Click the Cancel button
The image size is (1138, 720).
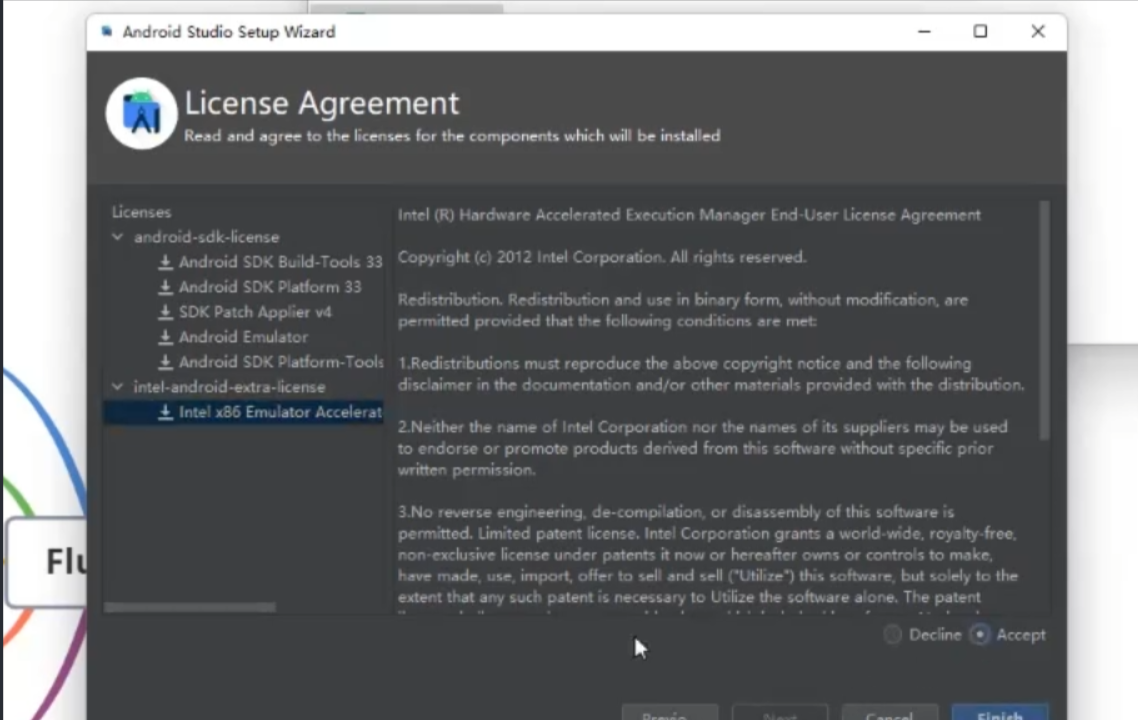click(x=890, y=712)
